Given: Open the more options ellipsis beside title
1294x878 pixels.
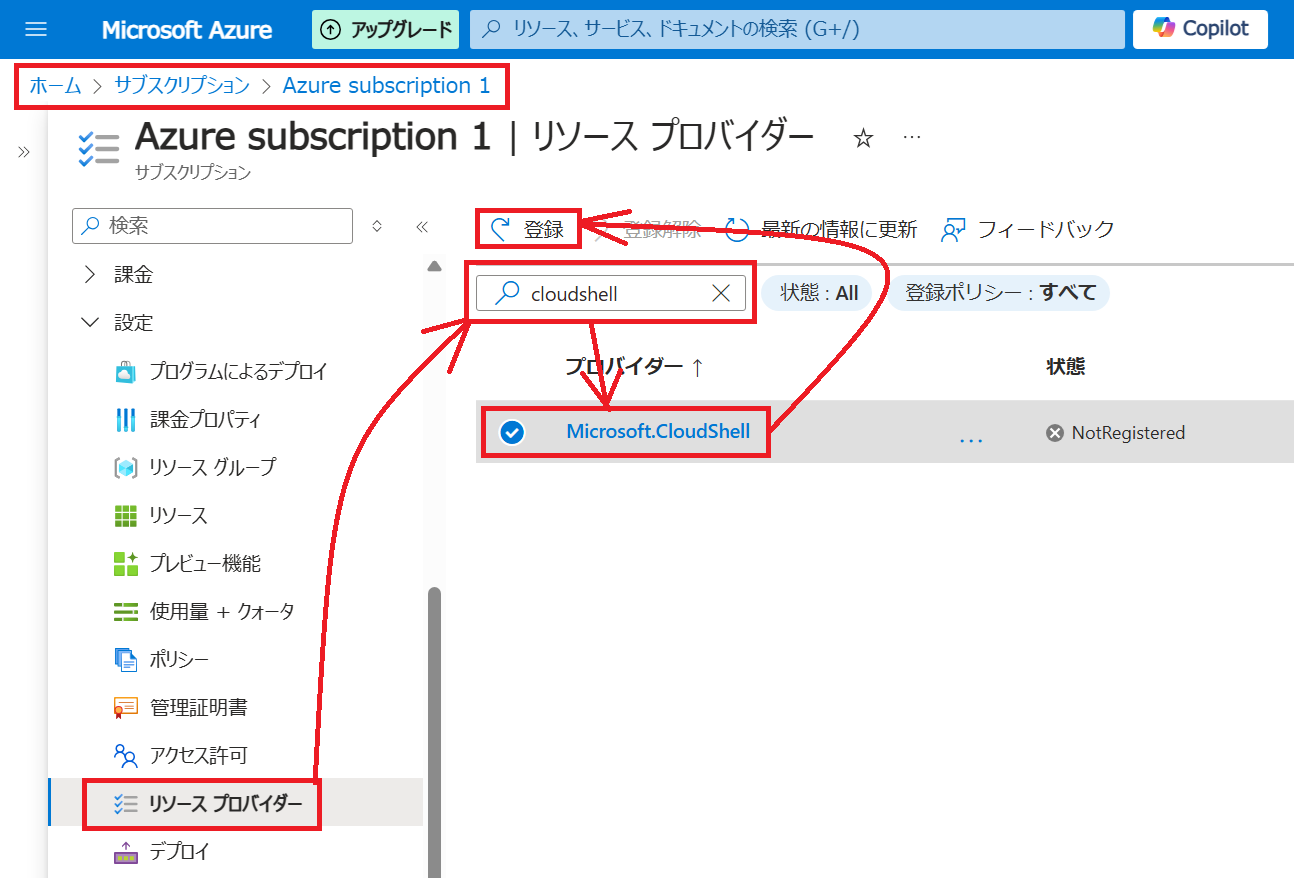Looking at the screenshot, I should (x=912, y=138).
